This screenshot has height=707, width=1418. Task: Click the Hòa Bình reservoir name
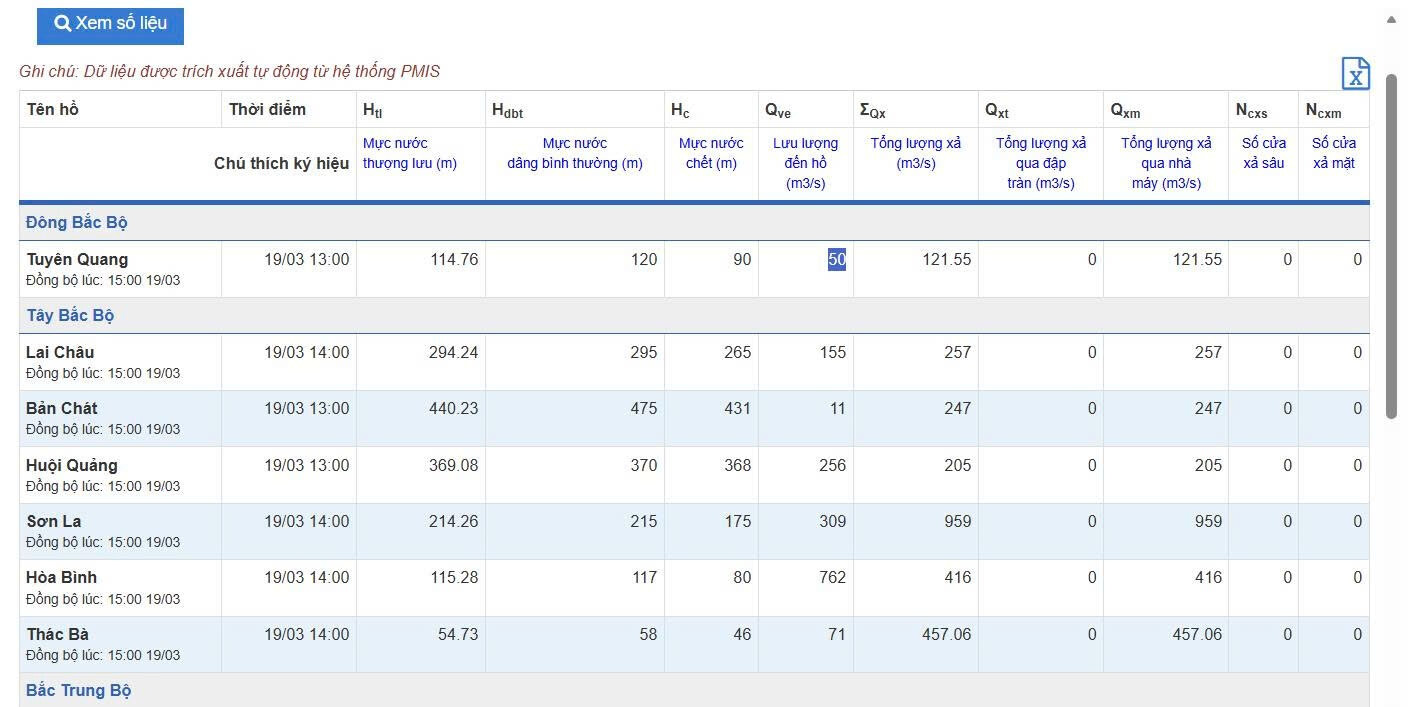(x=62, y=577)
